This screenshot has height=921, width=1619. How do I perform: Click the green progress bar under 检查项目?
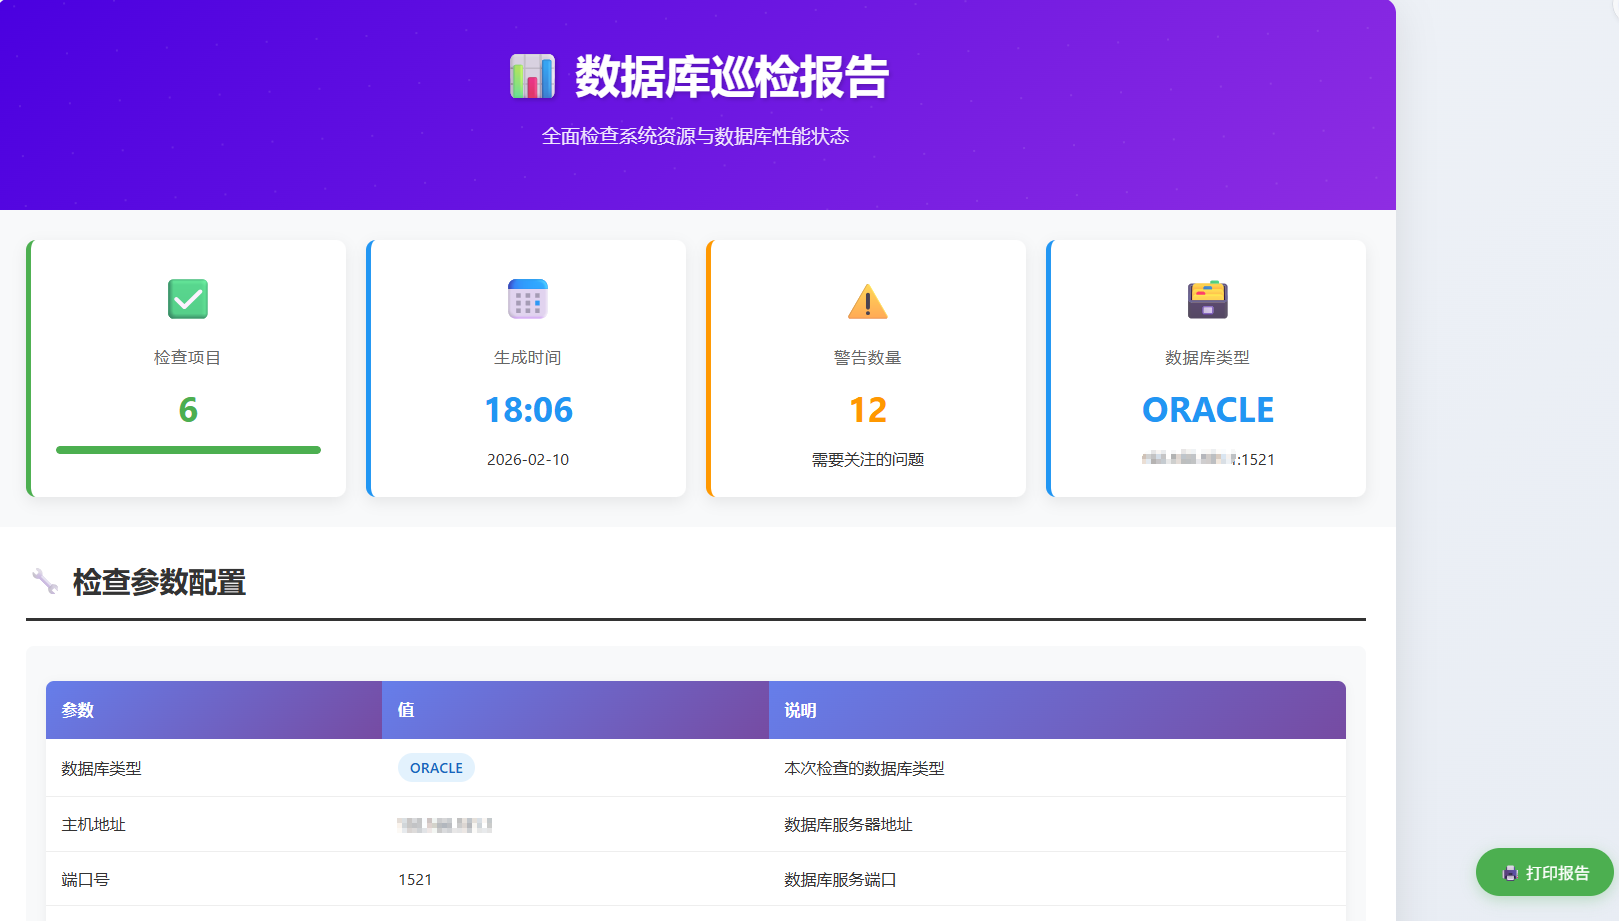coord(188,450)
